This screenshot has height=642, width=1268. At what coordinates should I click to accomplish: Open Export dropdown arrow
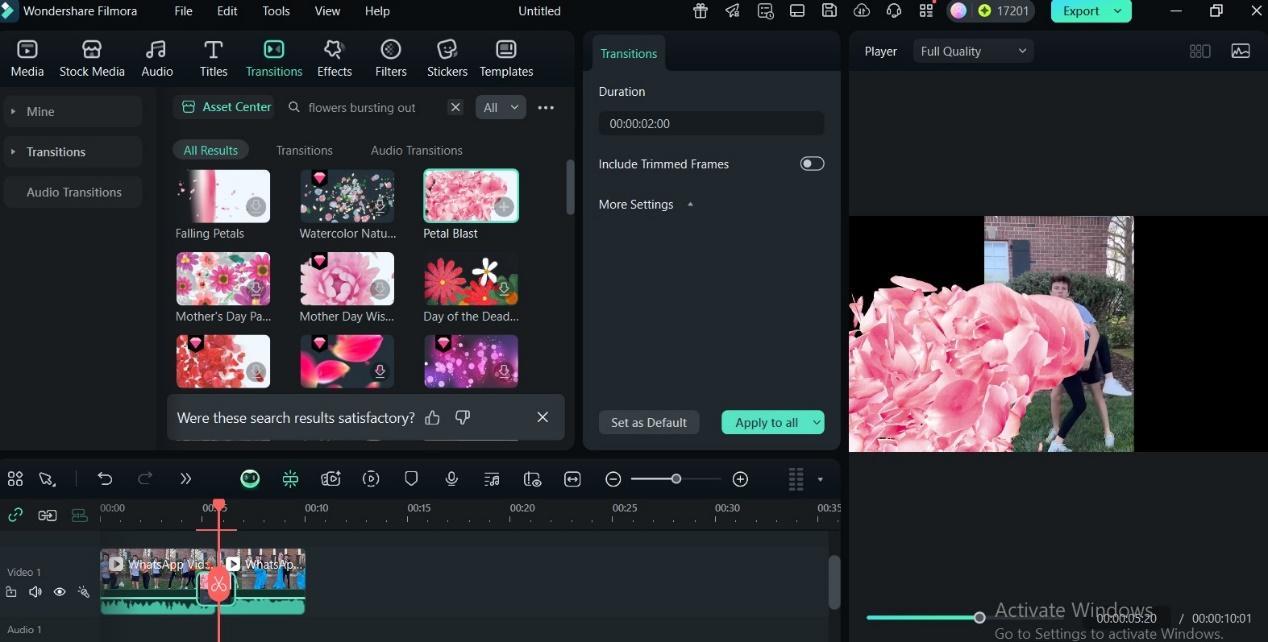[1119, 11]
